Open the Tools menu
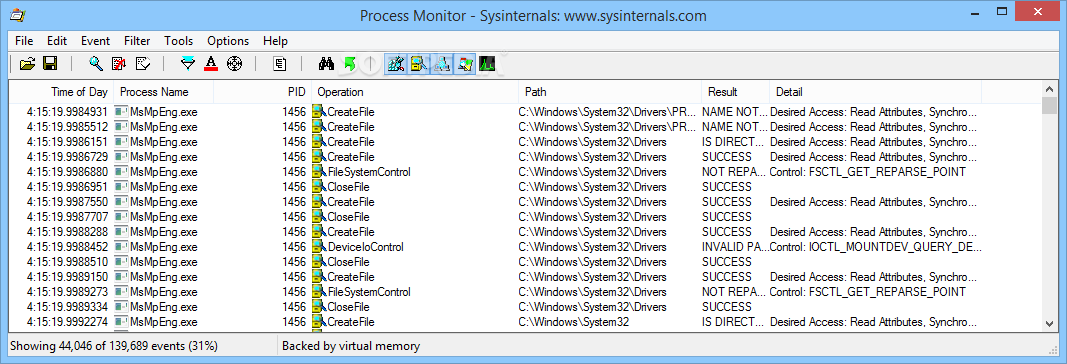The image size is (1067, 364). 178,41
